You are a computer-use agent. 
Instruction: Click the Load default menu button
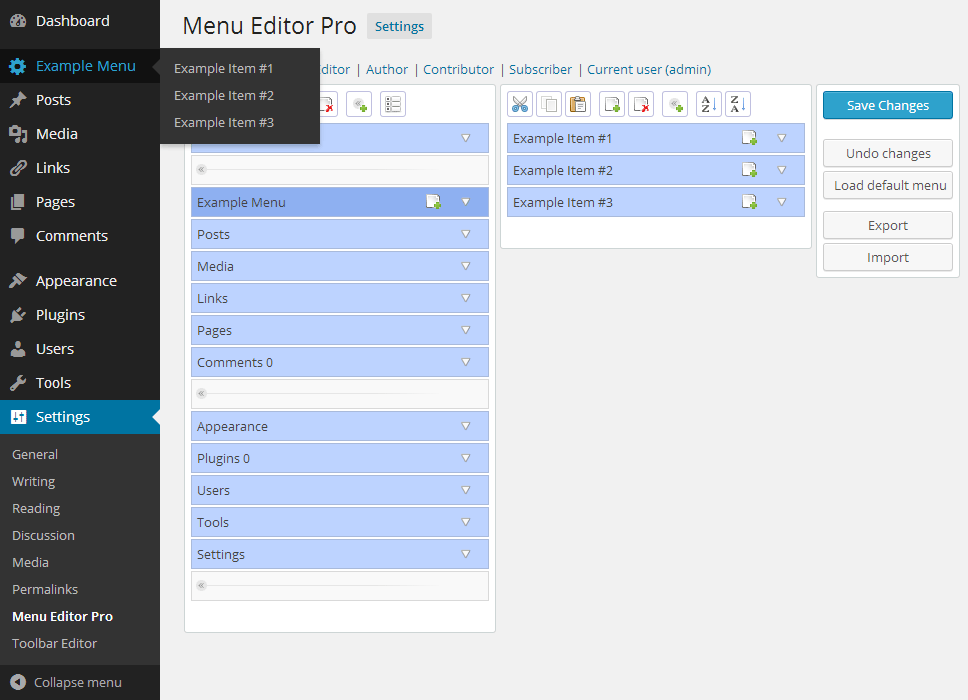[x=887, y=185]
